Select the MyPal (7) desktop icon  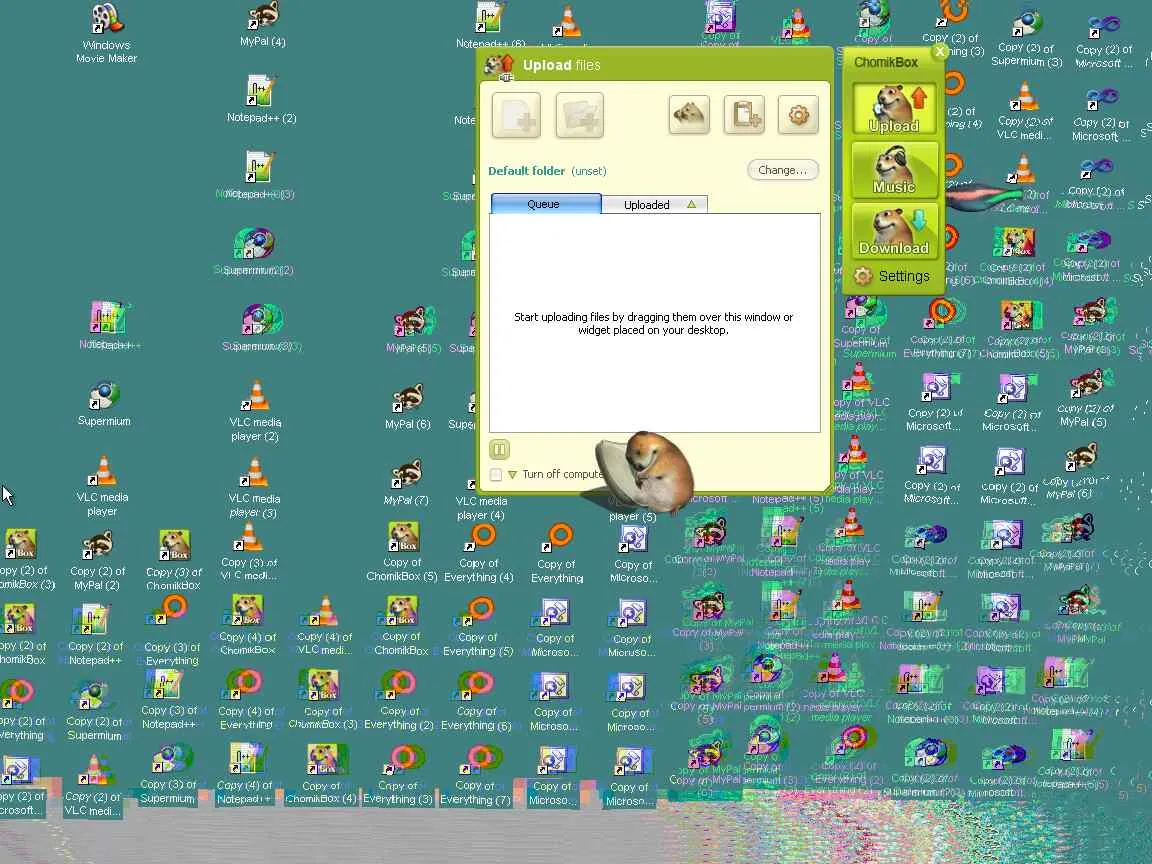(x=406, y=483)
